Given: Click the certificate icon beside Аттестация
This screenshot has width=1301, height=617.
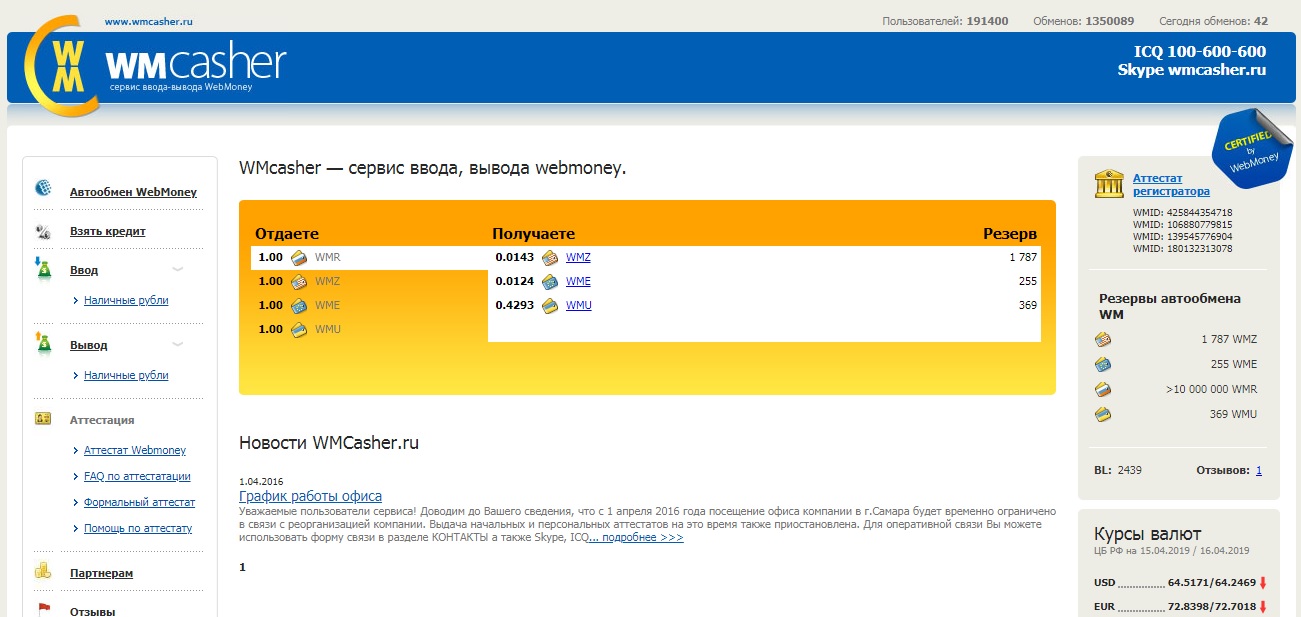Looking at the screenshot, I should [x=43, y=419].
